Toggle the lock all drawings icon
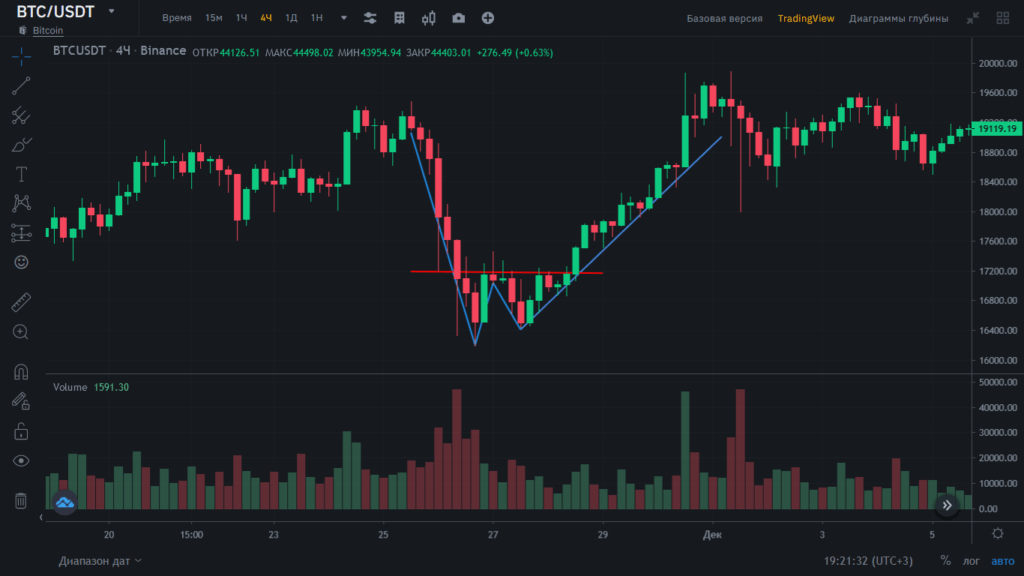 (x=21, y=432)
